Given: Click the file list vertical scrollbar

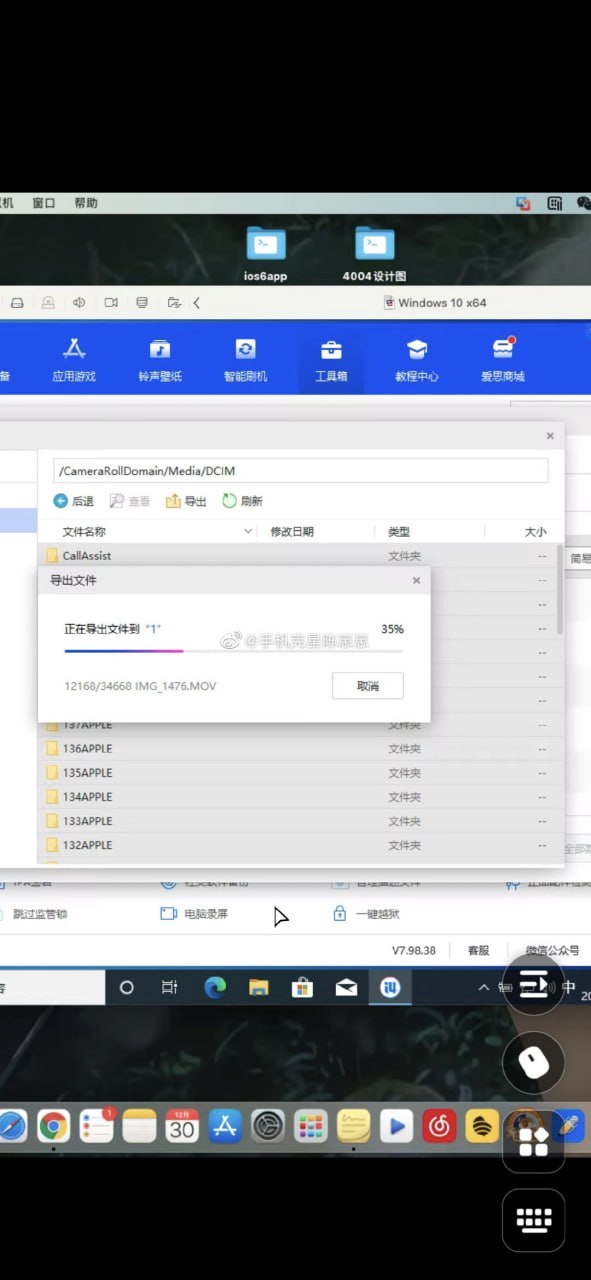Looking at the screenshot, I should (560, 590).
